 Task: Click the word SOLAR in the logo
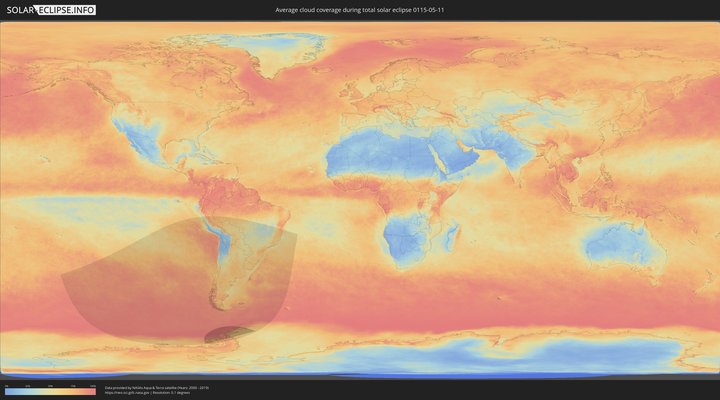tap(20, 9)
